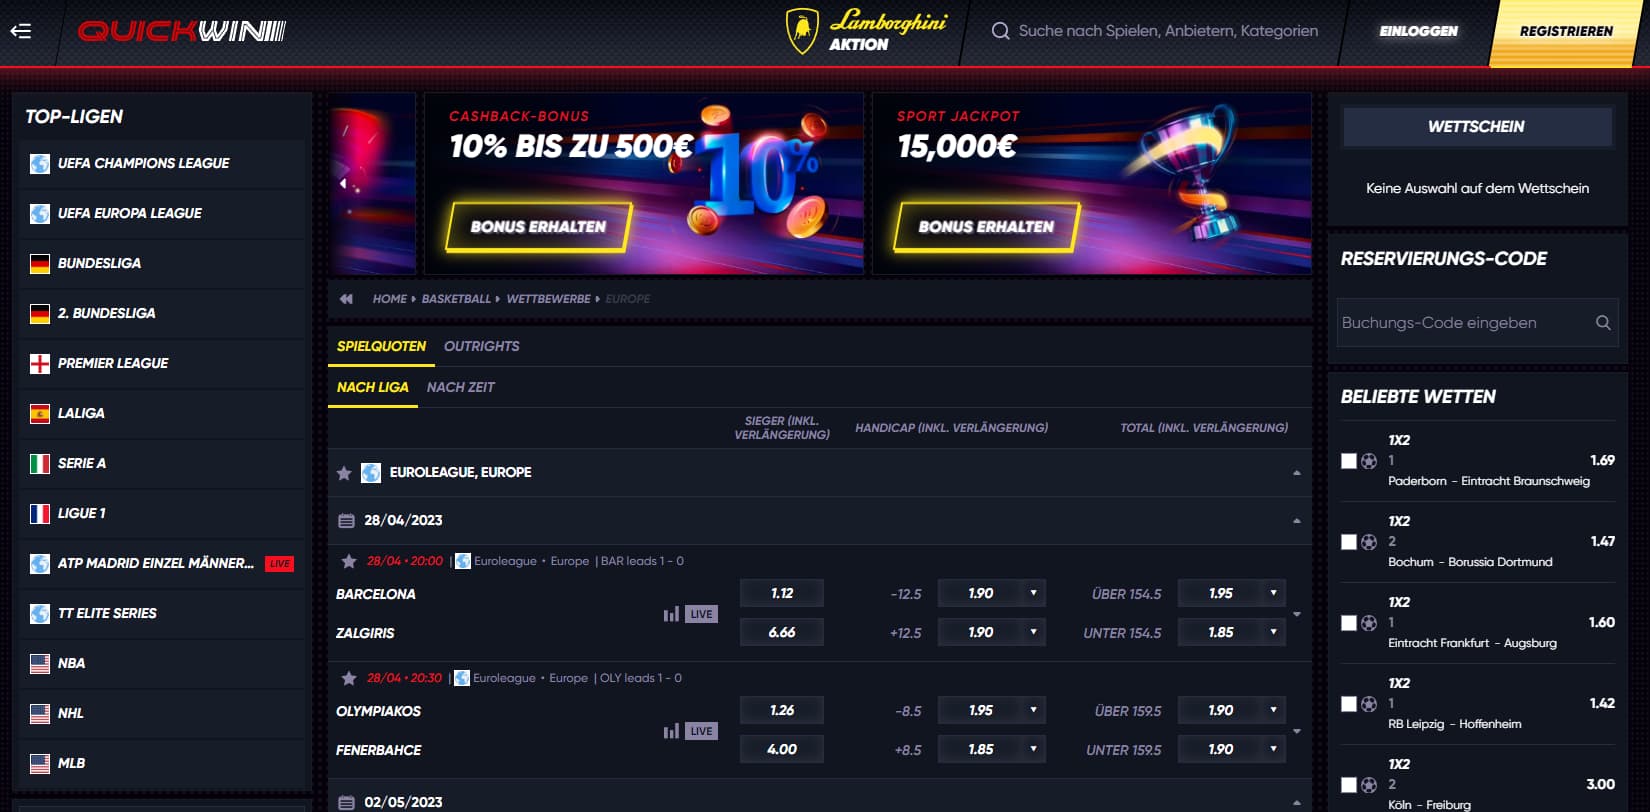Collapse the Euroleague, Europe section arrow
The width and height of the screenshot is (1650, 812).
click(1297, 473)
